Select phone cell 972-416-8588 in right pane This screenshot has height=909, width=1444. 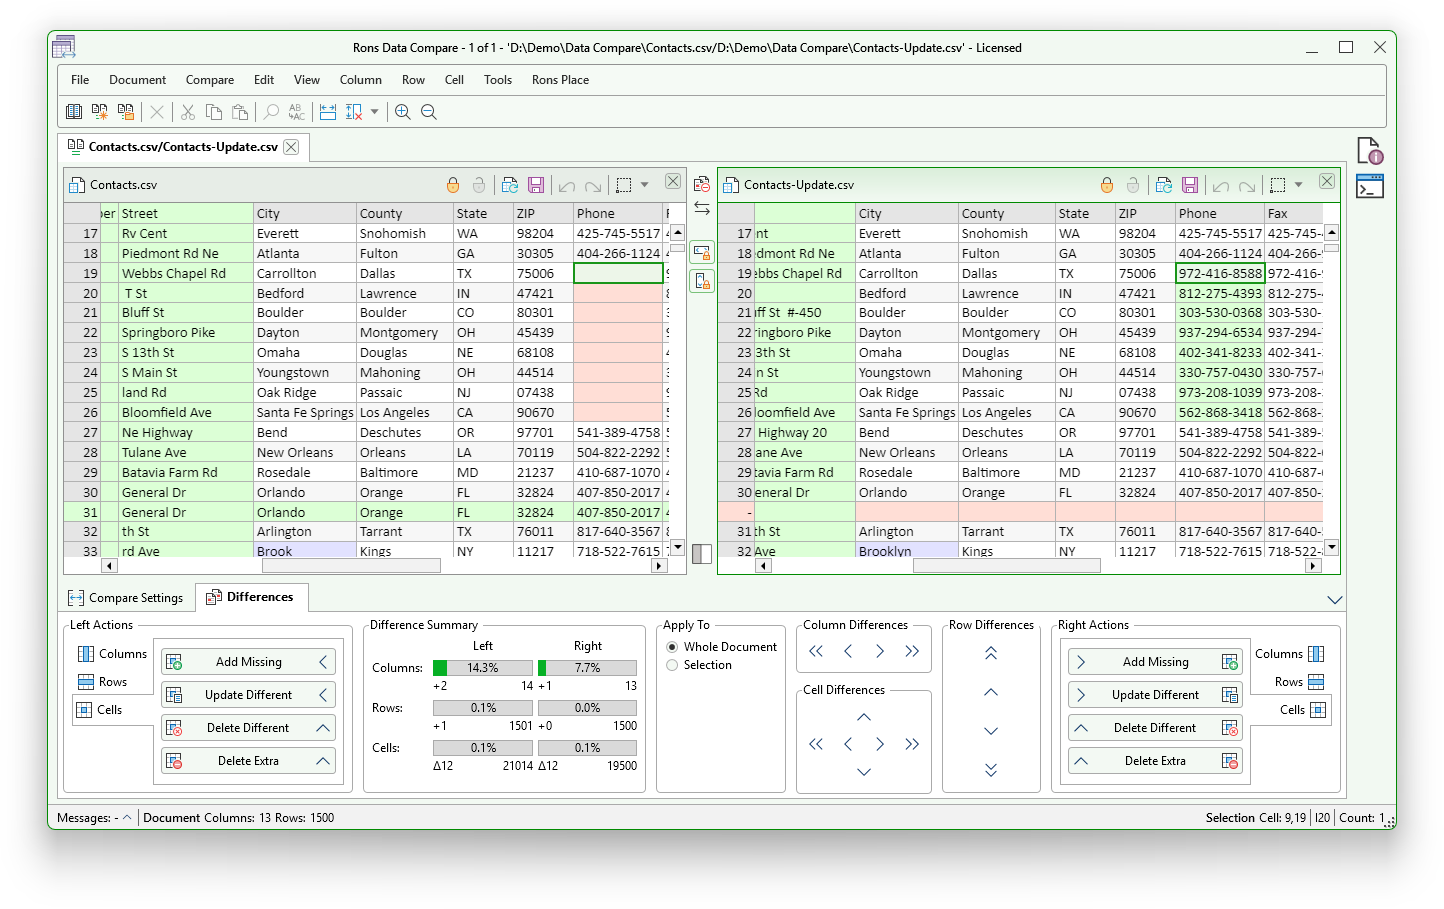[1220, 273]
